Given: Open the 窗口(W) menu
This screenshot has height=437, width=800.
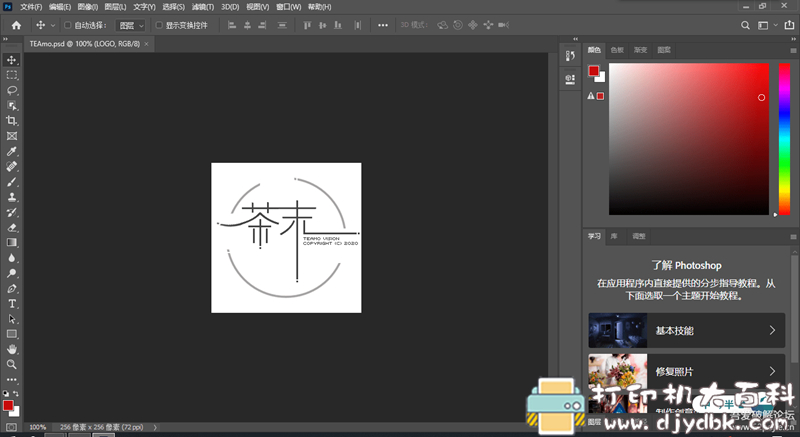Looking at the screenshot, I should point(288,7).
